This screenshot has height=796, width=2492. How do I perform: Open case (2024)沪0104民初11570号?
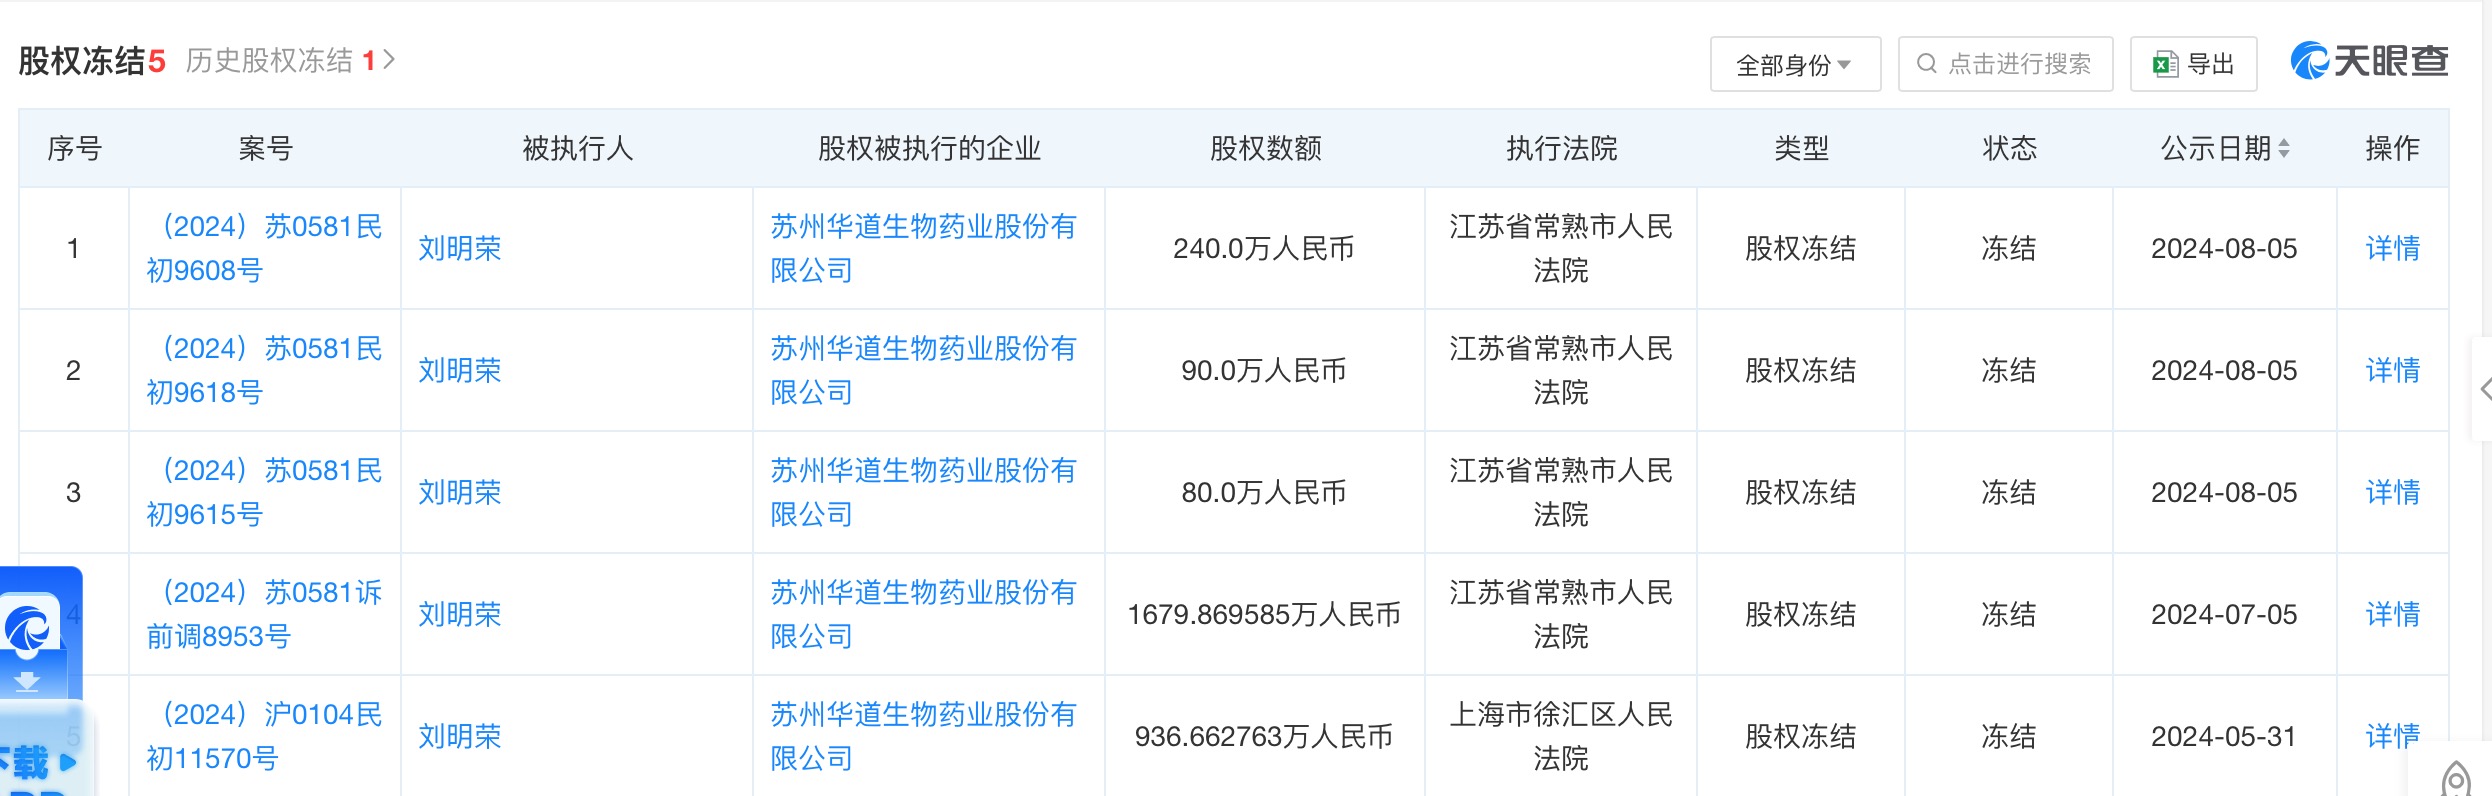[x=264, y=736]
